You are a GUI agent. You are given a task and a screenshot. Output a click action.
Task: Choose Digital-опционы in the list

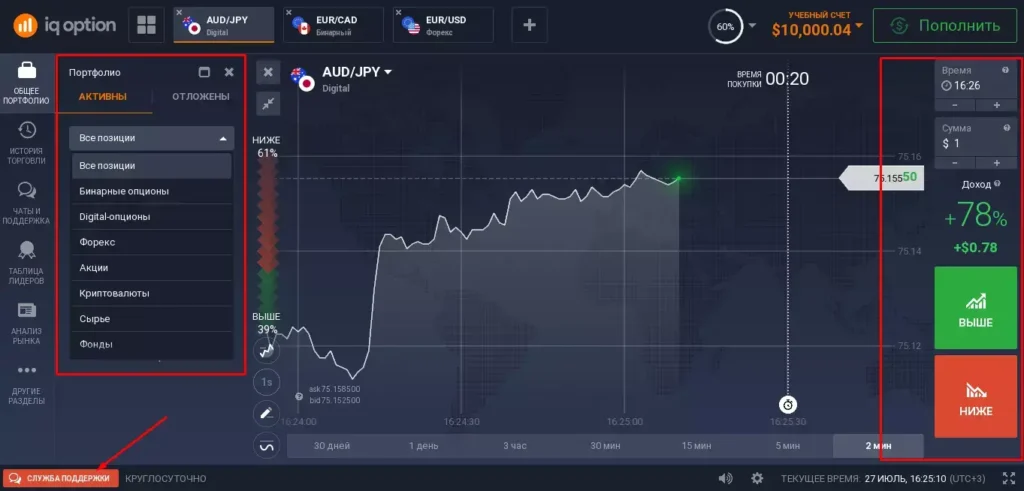click(152, 217)
